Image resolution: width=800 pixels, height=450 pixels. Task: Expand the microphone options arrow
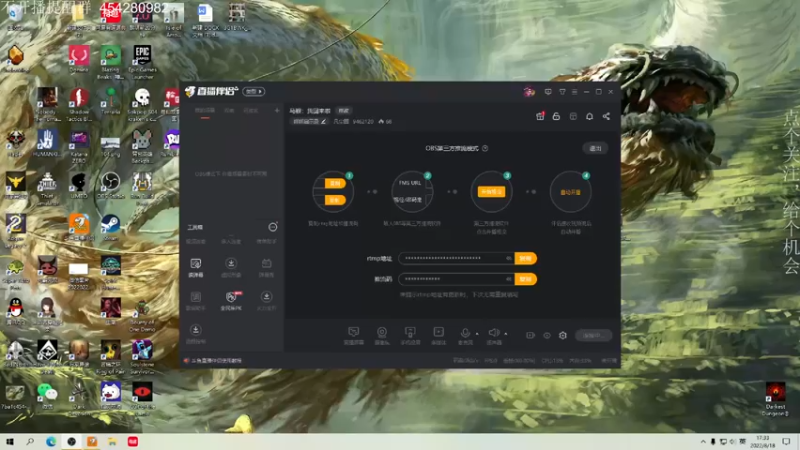coord(477,334)
